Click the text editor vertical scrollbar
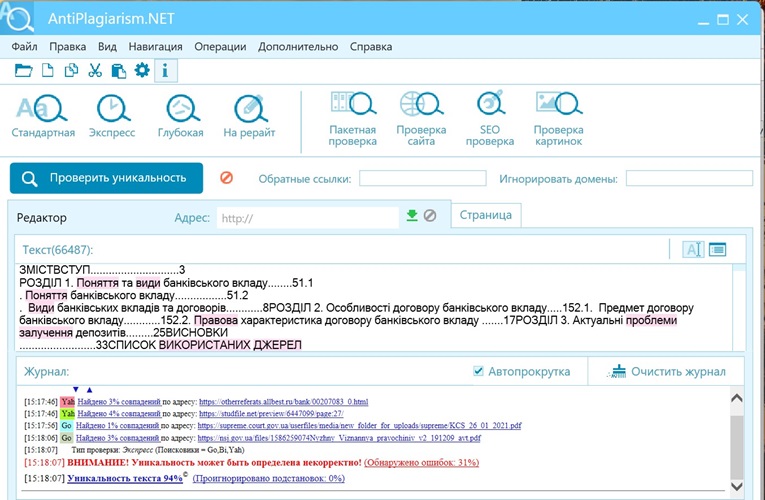This screenshot has height=500, width=765. [x=739, y=307]
